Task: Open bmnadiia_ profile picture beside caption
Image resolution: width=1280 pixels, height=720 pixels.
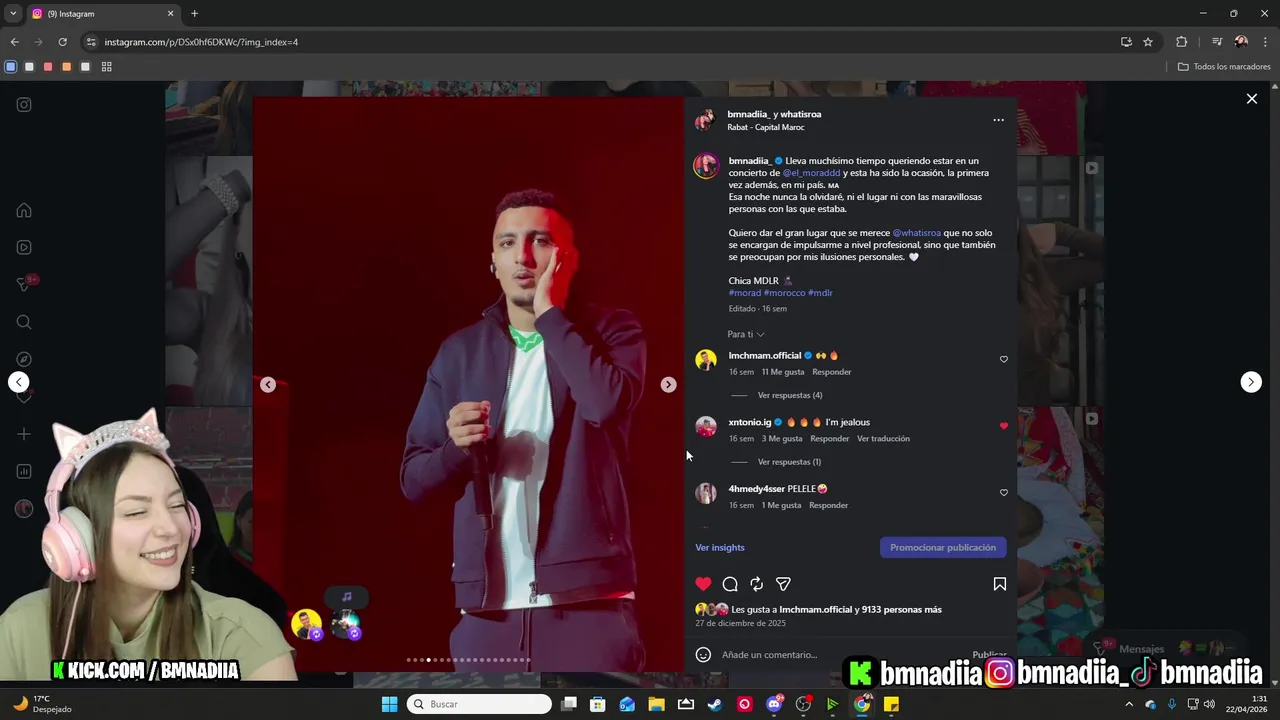Action: click(706, 166)
